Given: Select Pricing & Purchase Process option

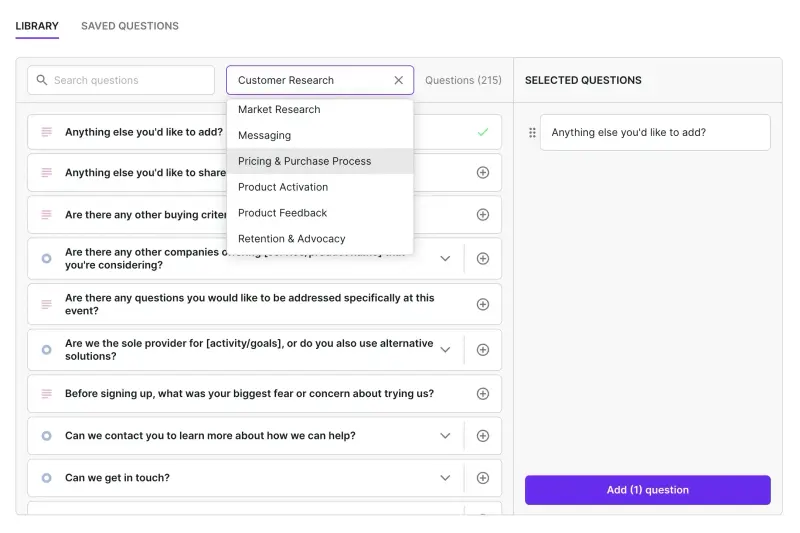Looking at the screenshot, I should [320, 161].
